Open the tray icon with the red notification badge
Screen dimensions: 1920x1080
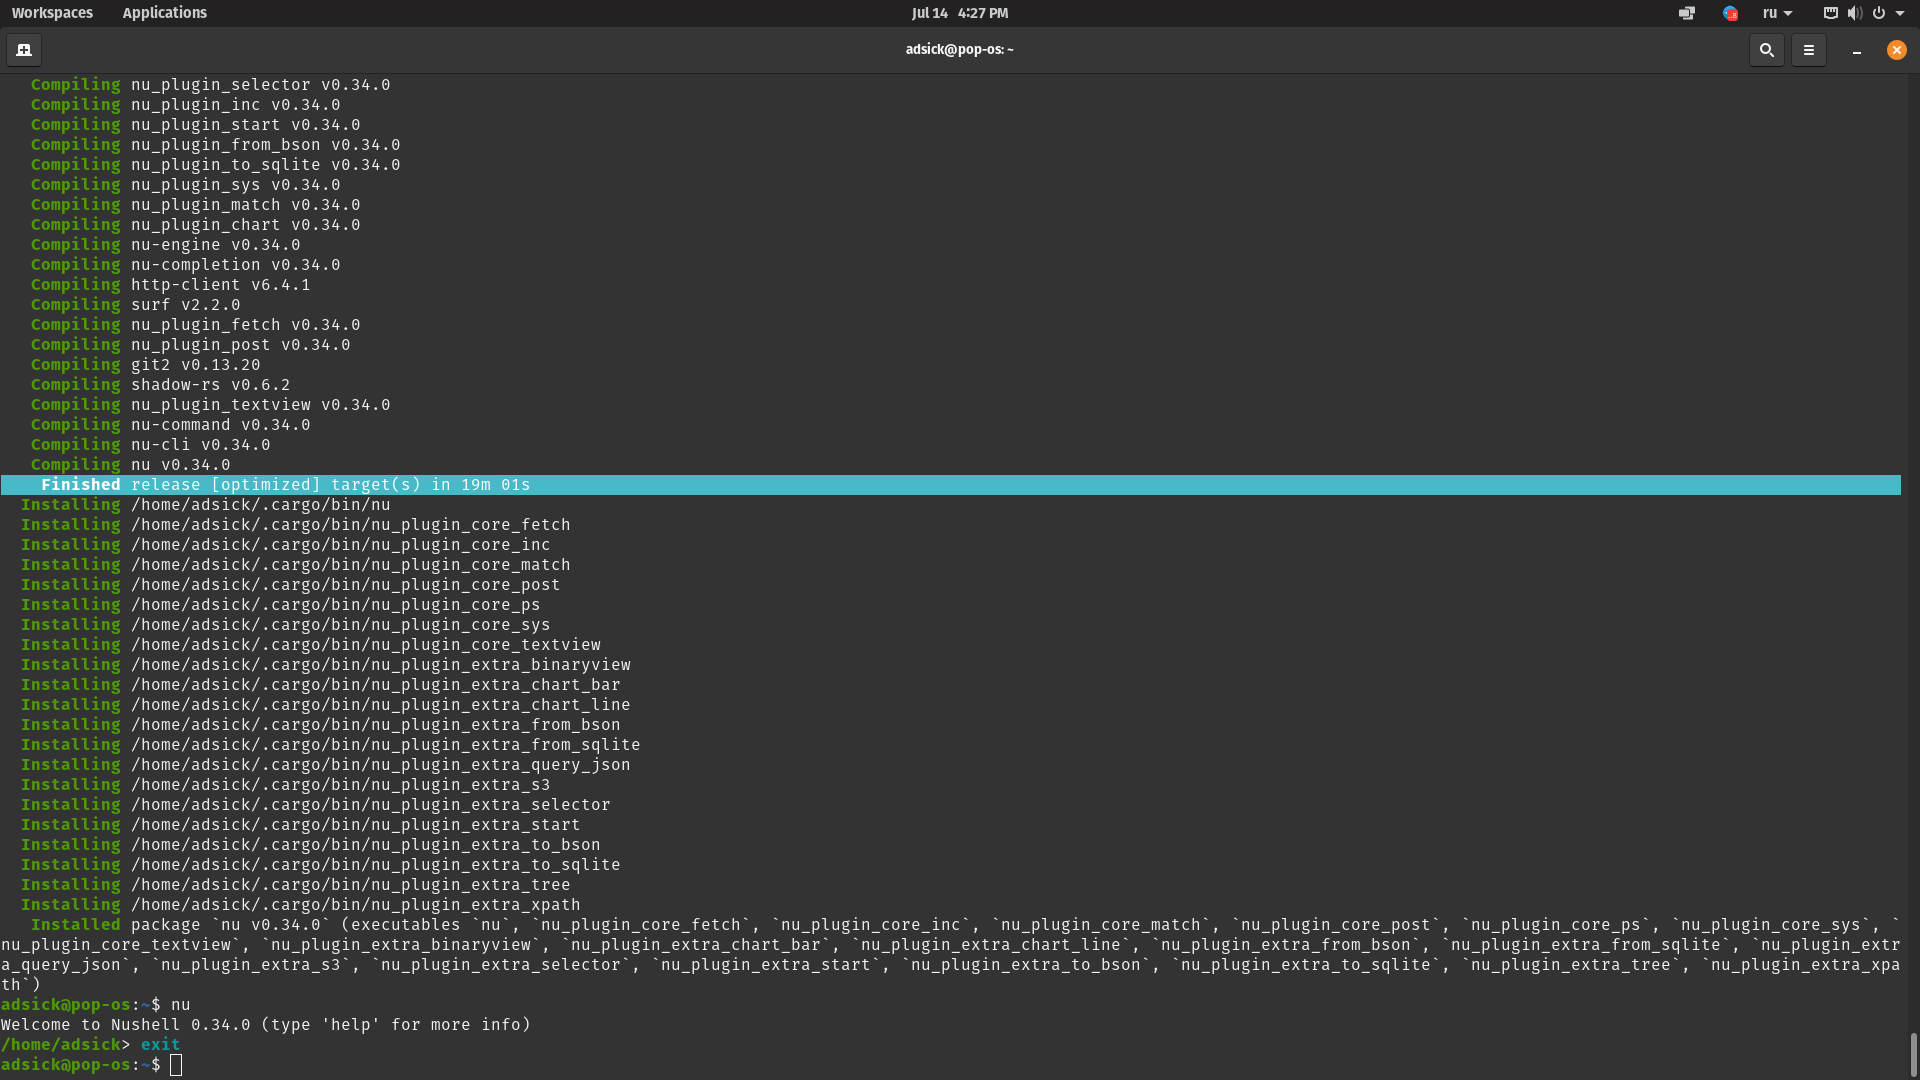[x=1730, y=13]
